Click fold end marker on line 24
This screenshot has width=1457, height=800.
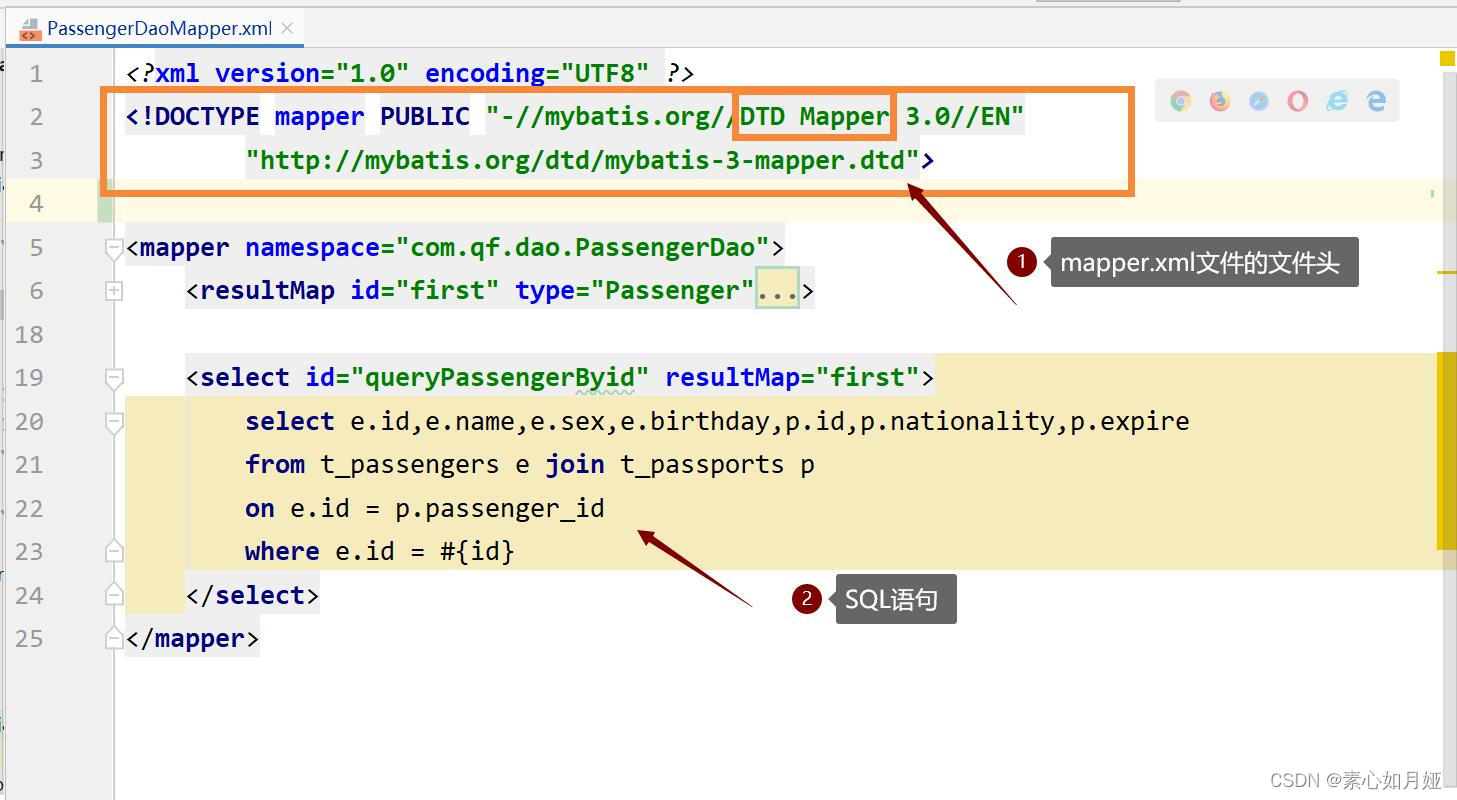click(x=114, y=595)
